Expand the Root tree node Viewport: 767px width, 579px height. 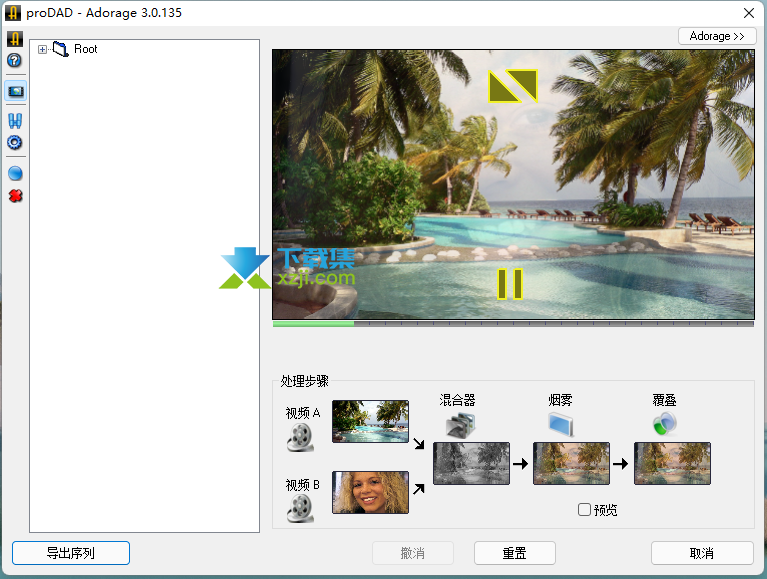point(43,49)
